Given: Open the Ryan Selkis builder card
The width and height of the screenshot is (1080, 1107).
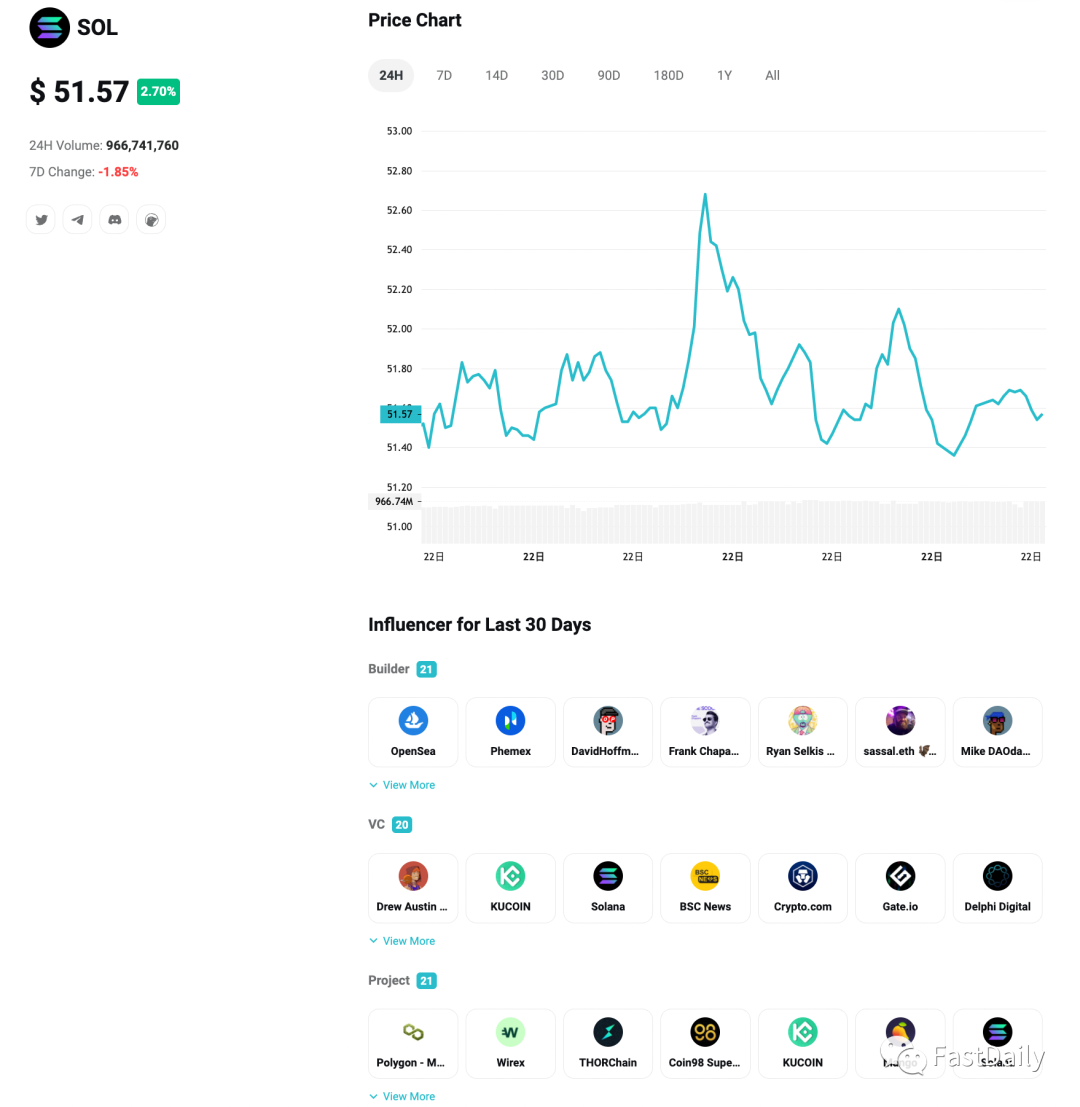Looking at the screenshot, I should pyautogui.click(x=803, y=732).
